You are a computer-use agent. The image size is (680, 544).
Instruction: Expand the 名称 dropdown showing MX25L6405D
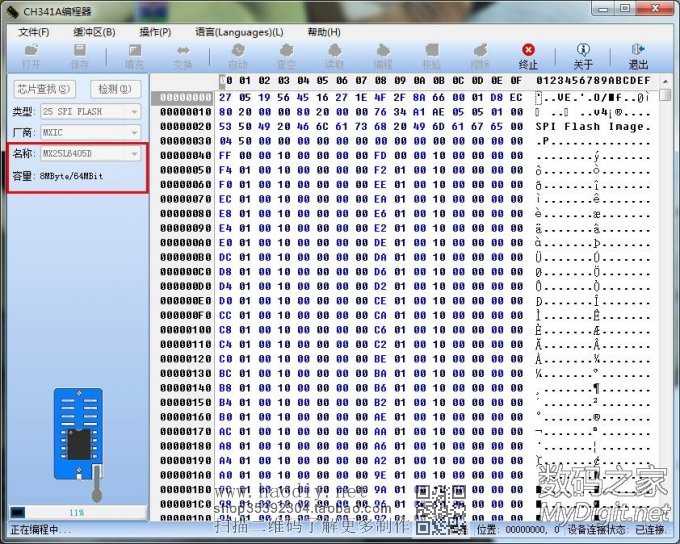pos(90,154)
